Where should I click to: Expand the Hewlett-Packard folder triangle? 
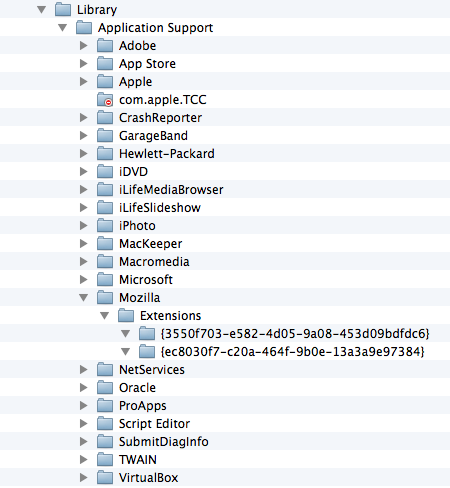point(84,154)
